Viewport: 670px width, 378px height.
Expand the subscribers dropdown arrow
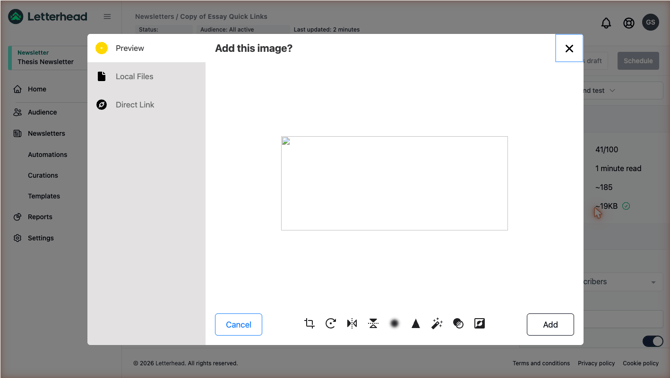653,282
